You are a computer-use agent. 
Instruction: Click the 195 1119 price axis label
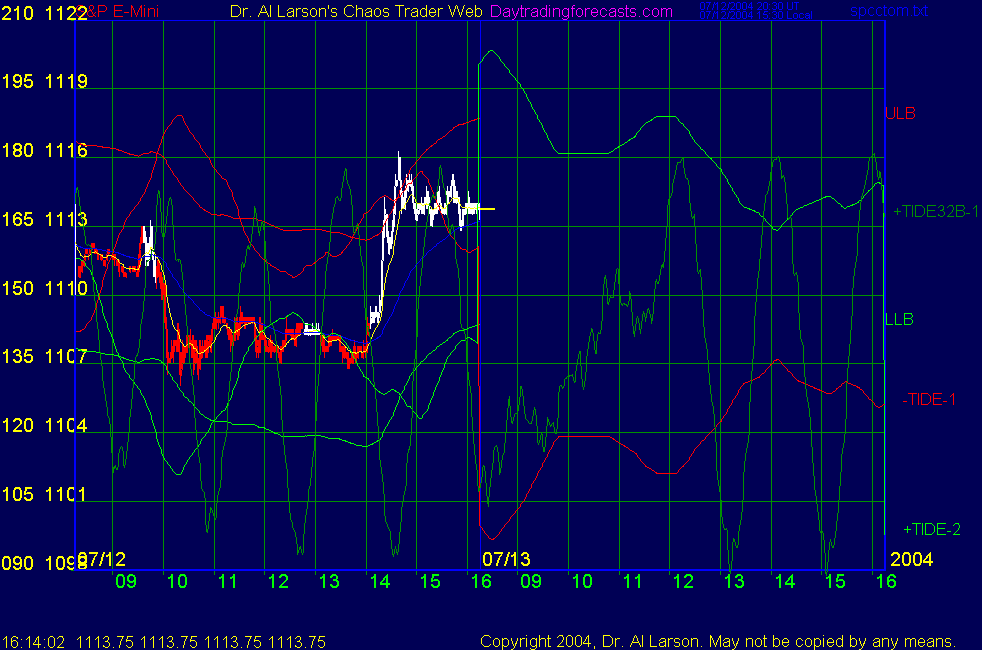(44, 81)
